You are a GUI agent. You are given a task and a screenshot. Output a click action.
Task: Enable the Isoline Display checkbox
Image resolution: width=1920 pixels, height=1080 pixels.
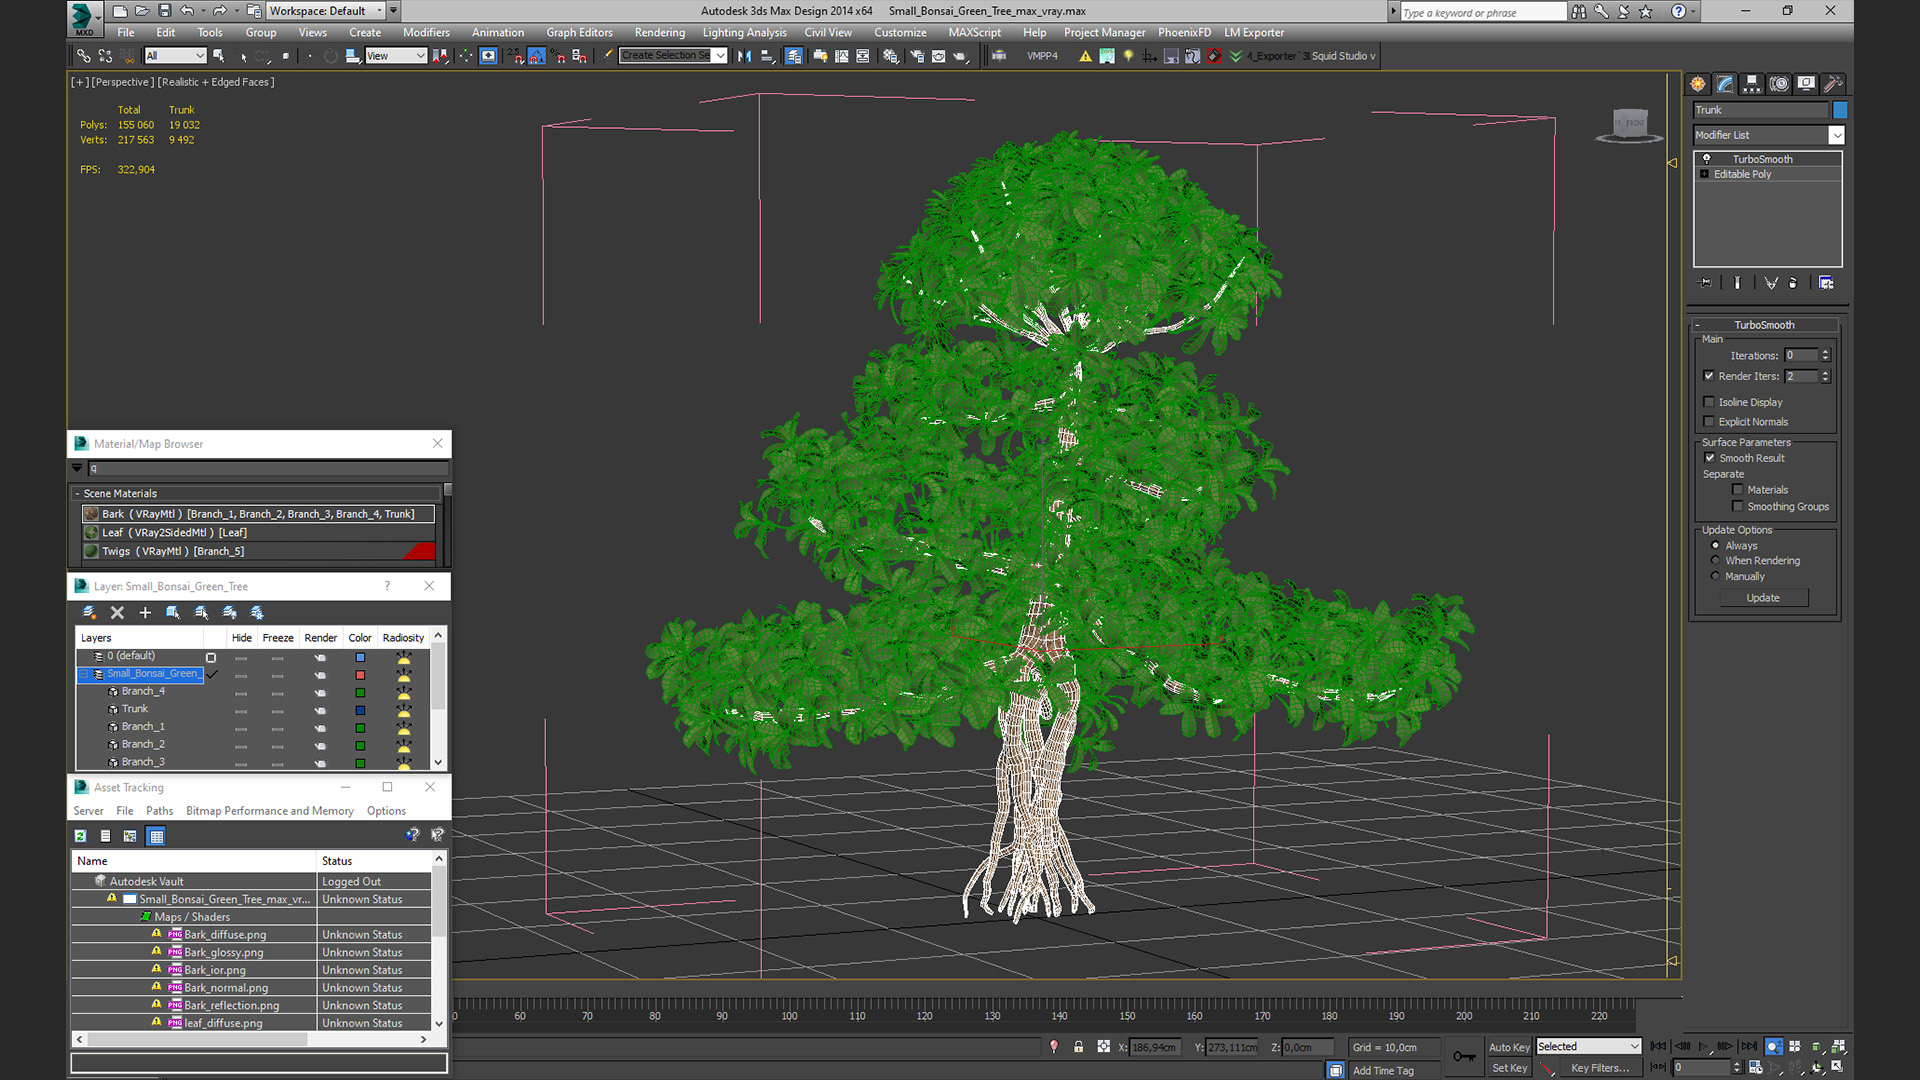pos(1709,402)
